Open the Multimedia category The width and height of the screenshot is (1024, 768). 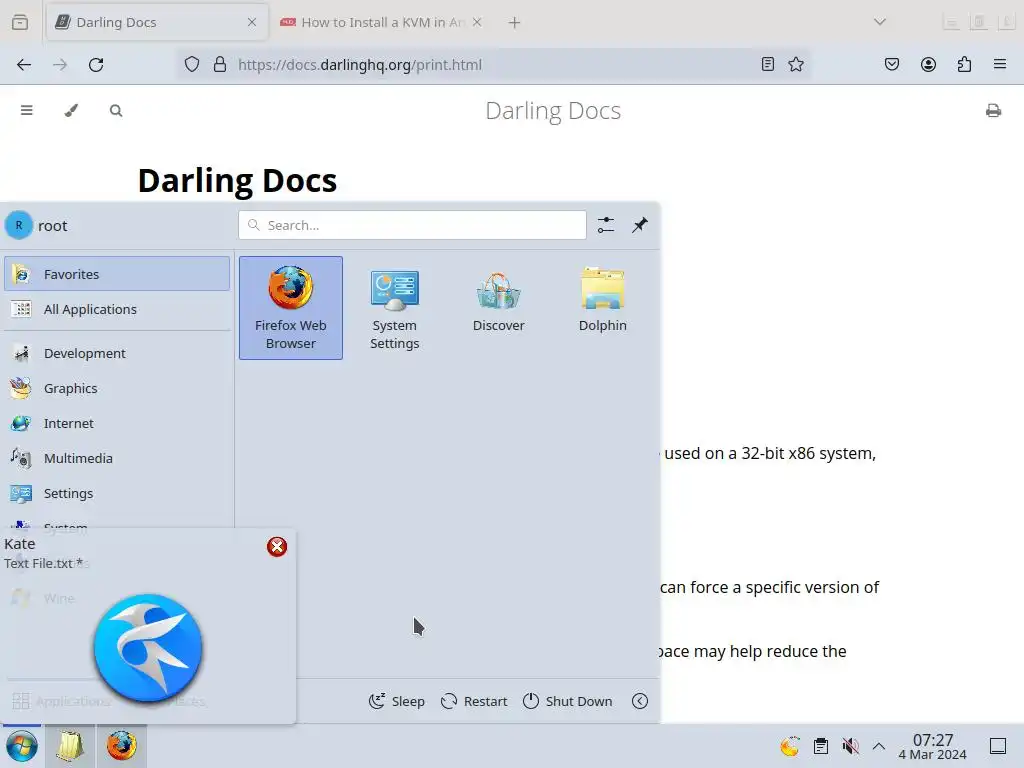117,458
